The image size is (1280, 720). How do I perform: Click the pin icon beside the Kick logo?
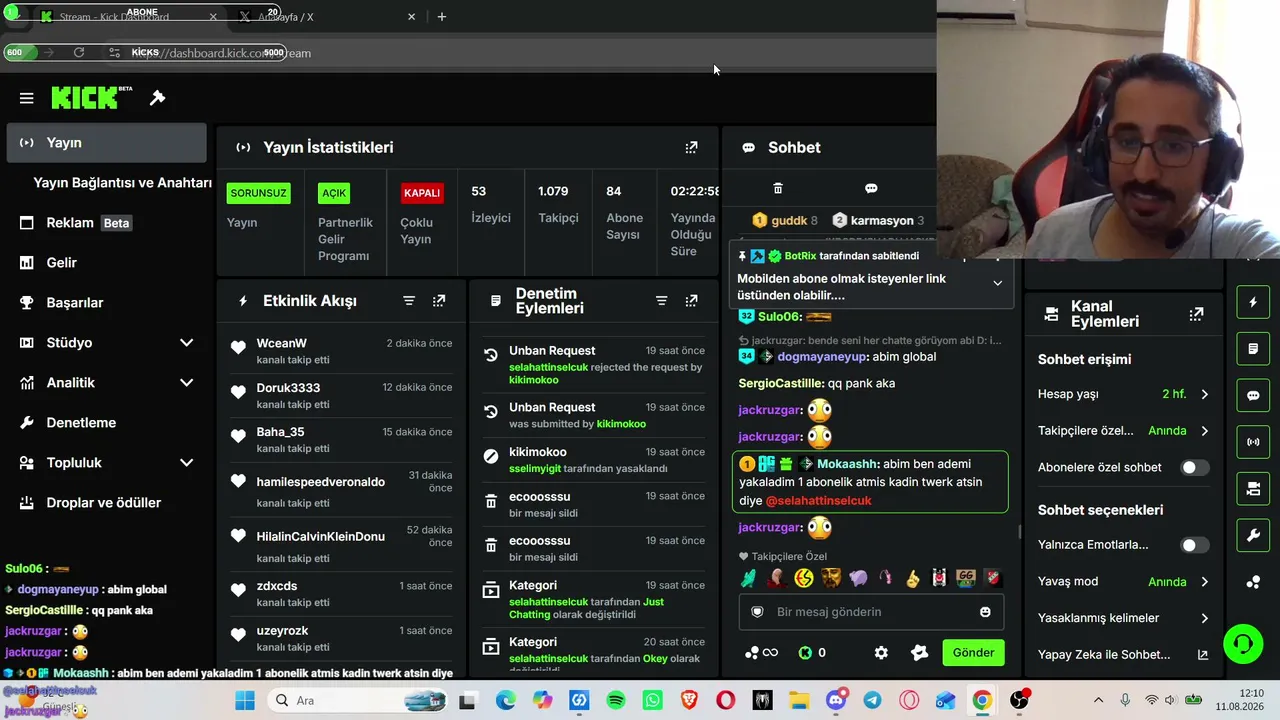point(157,98)
